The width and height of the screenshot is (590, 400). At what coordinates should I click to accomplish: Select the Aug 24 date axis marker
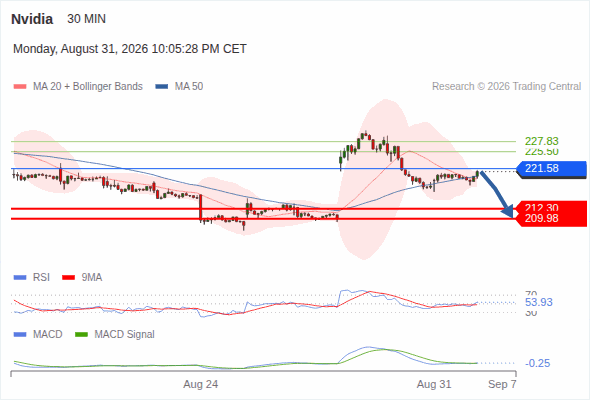tap(200, 384)
